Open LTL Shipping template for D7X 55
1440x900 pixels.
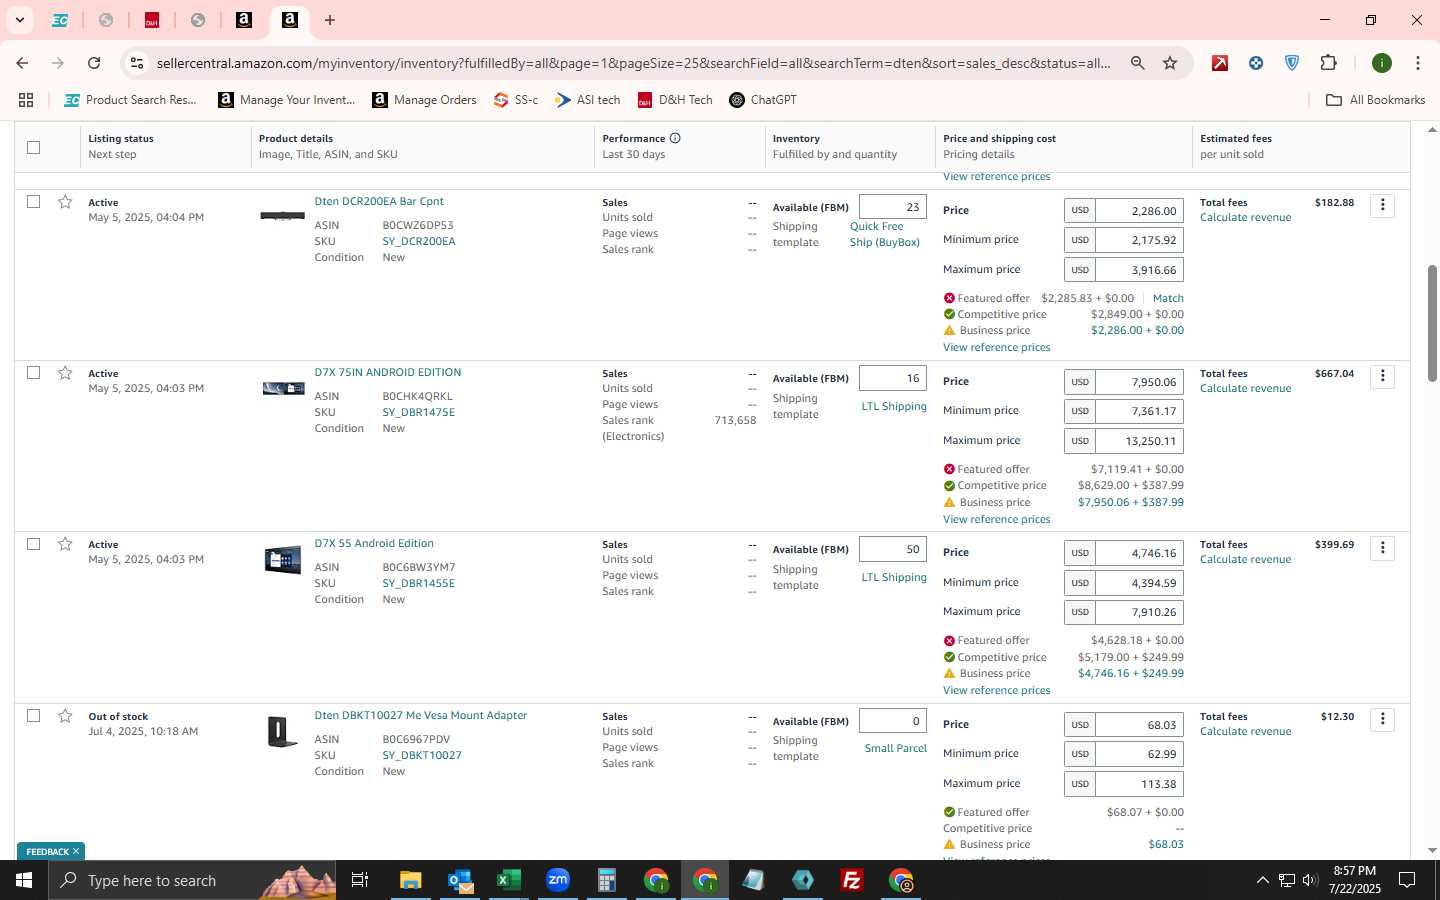click(x=894, y=577)
